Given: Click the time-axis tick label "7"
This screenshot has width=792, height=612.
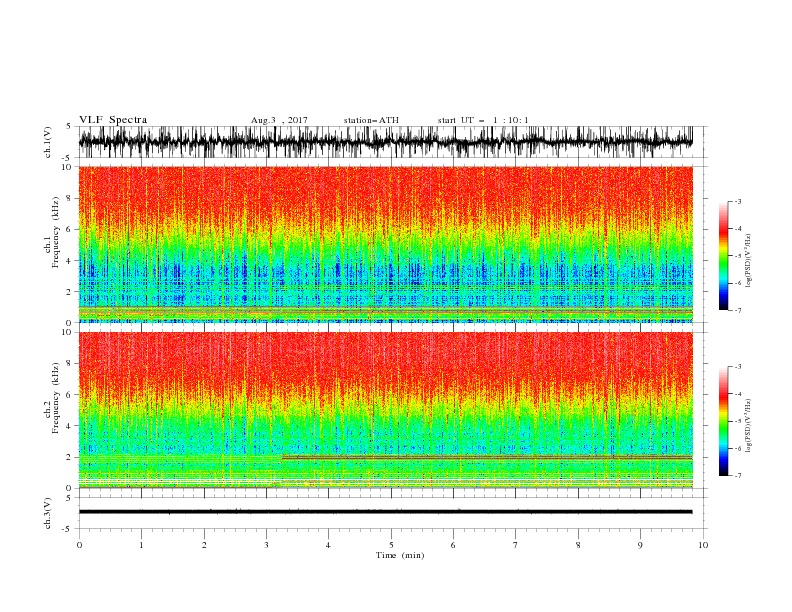Looking at the screenshot, I should coord(516,545).
